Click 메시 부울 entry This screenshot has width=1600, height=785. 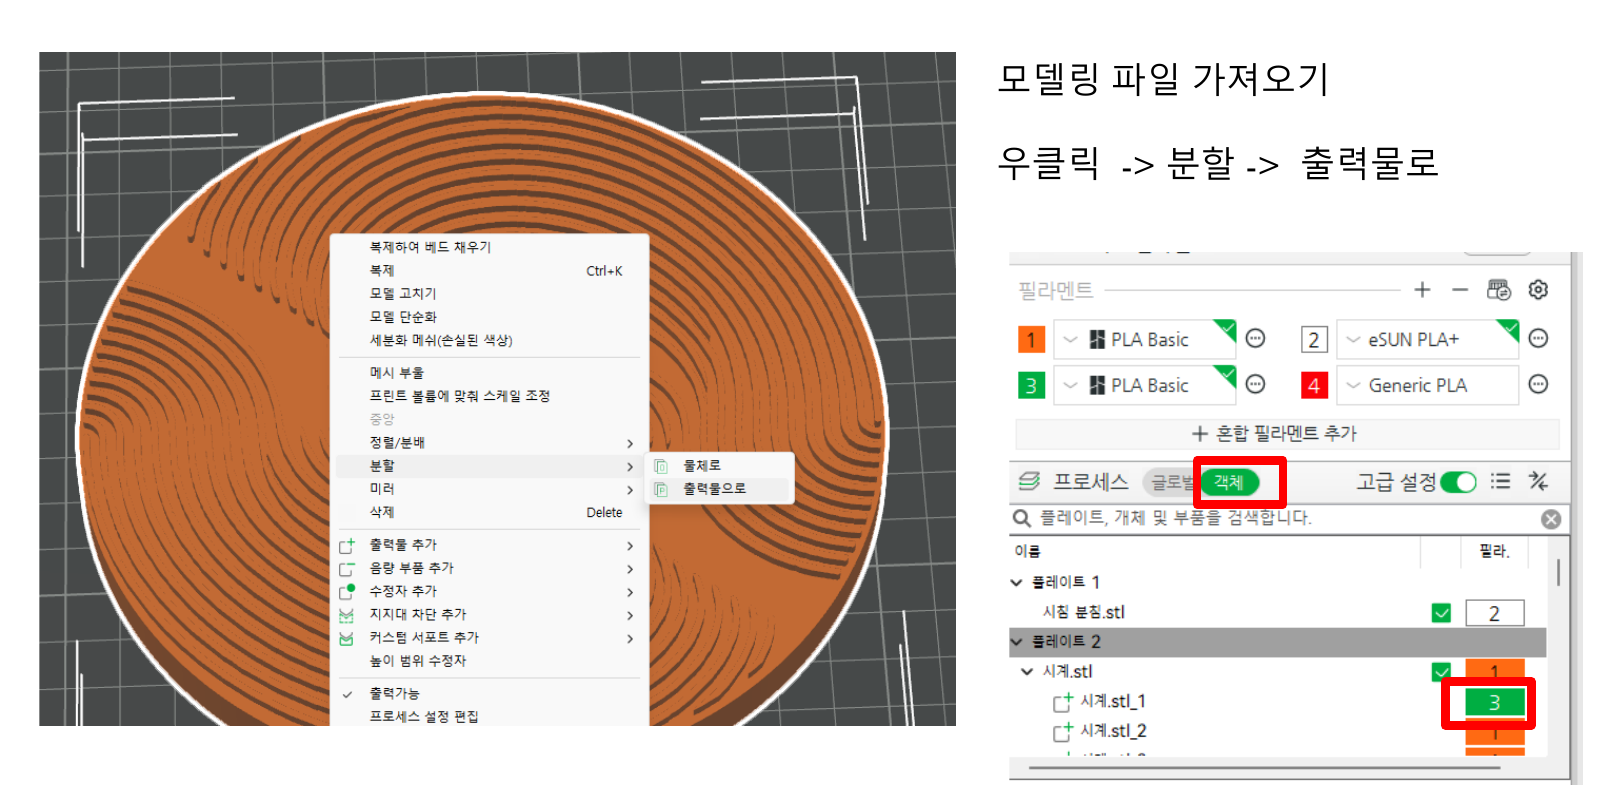[x=490, y=372]
